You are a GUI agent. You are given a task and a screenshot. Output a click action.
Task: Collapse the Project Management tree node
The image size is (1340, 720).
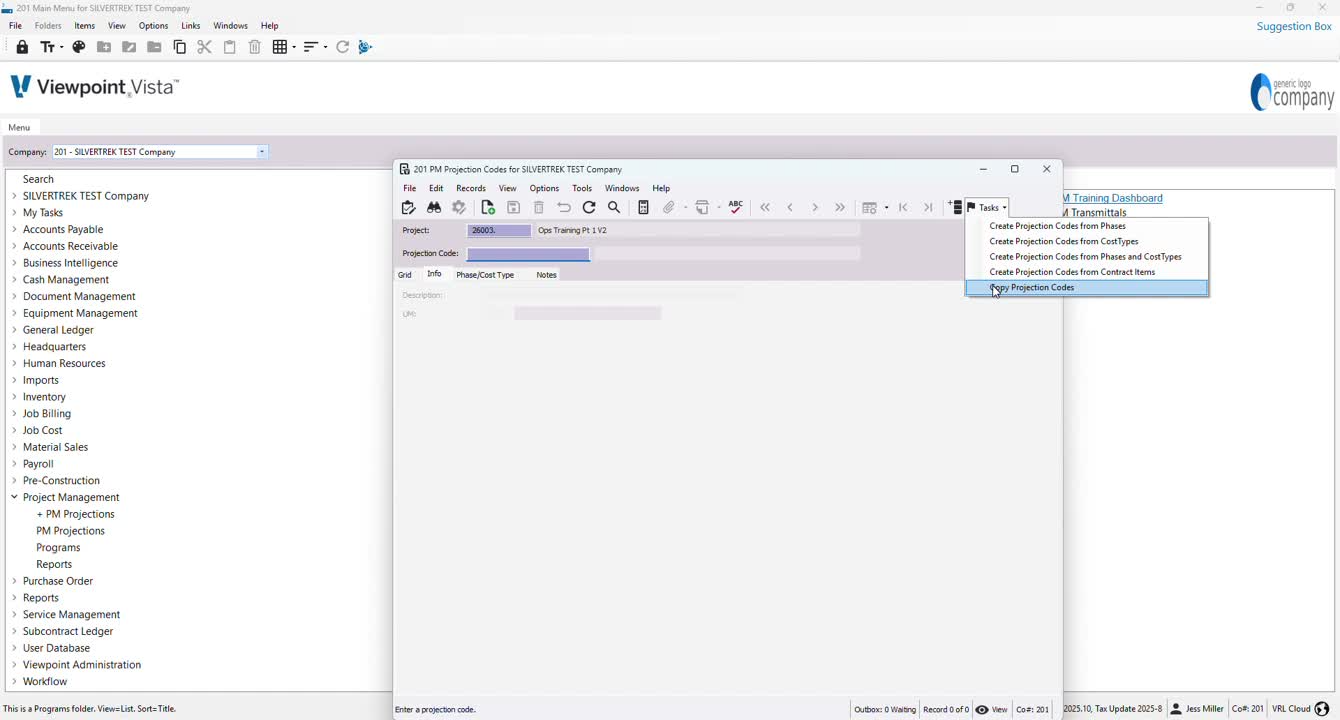14,497
